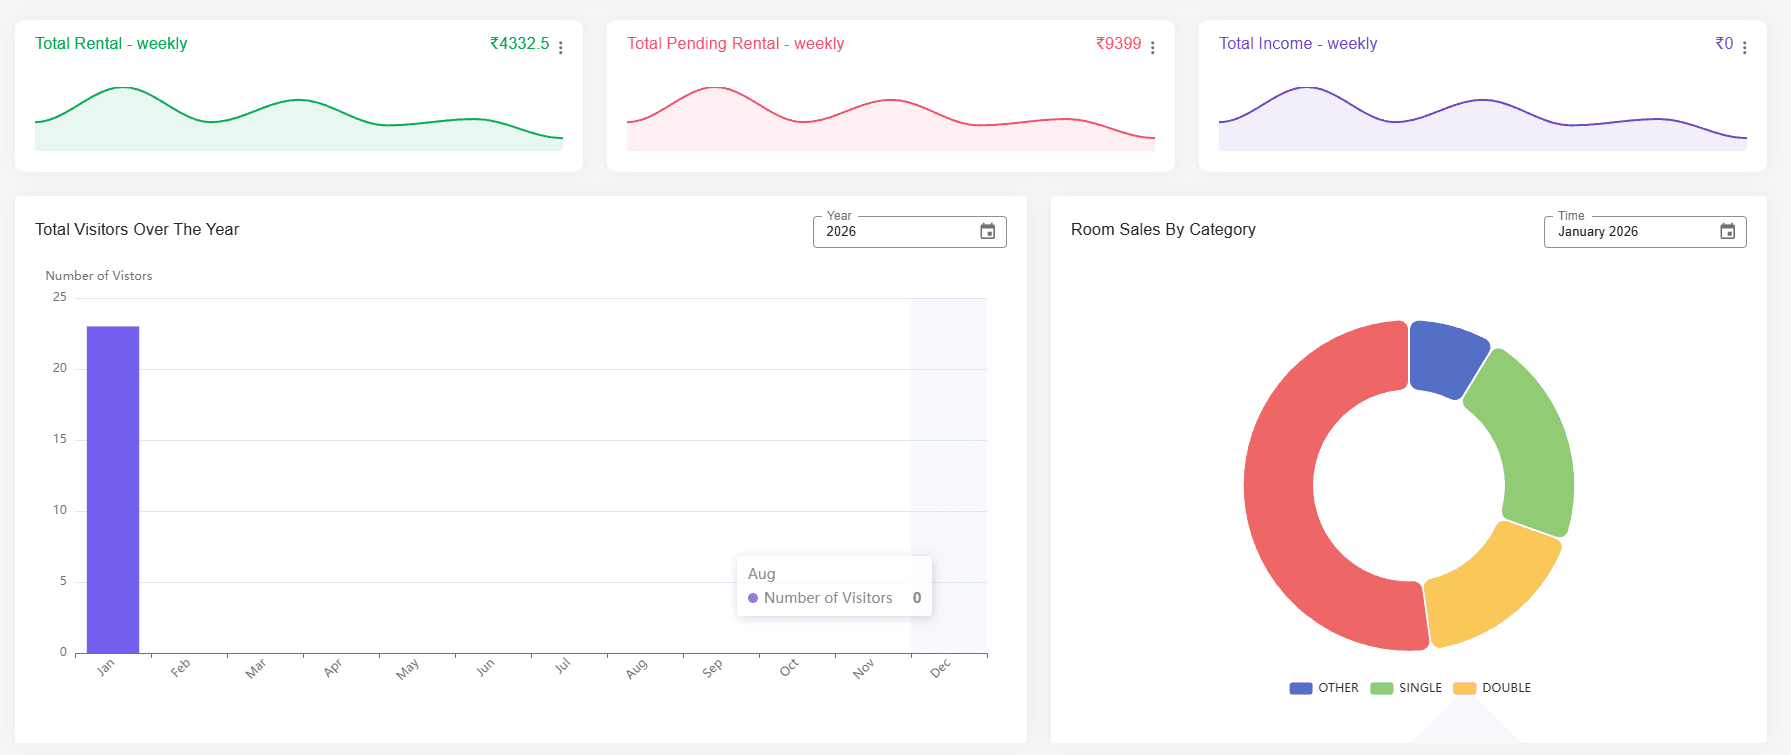The width and height of the screenshot is (1791, 755).
Task: Click the Total Rental - weekly title
Action: point(111,44)
